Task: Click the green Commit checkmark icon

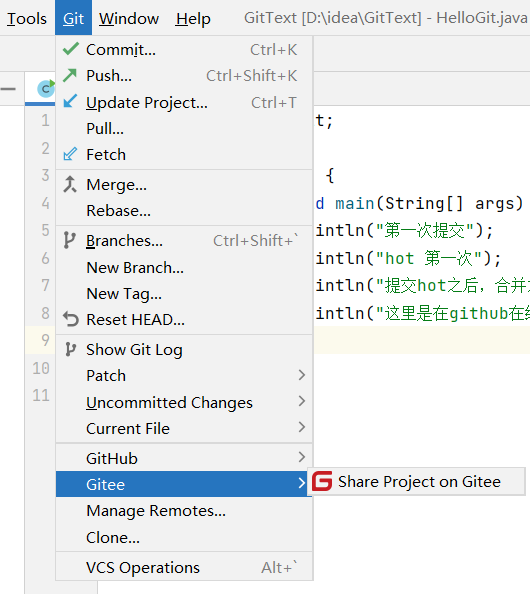Action: [x=70, y=49]
